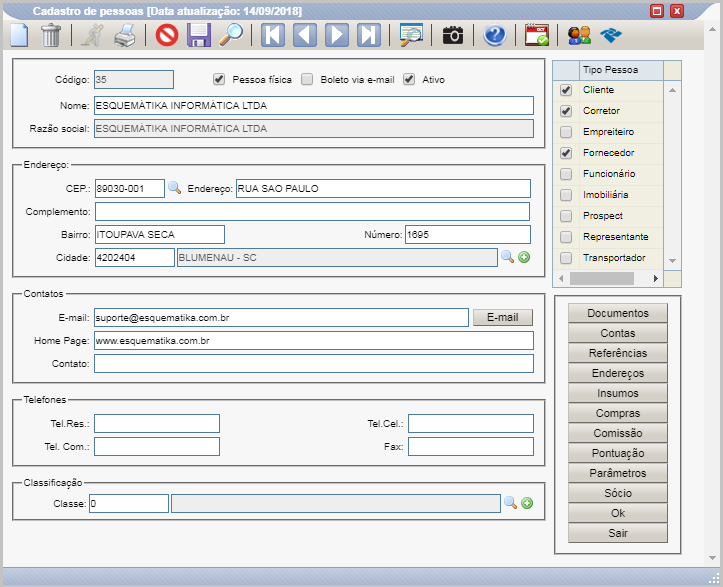Viewport: 723px width, 587px height.
Task: Click the calendar with green check icon
Action: 537,35
